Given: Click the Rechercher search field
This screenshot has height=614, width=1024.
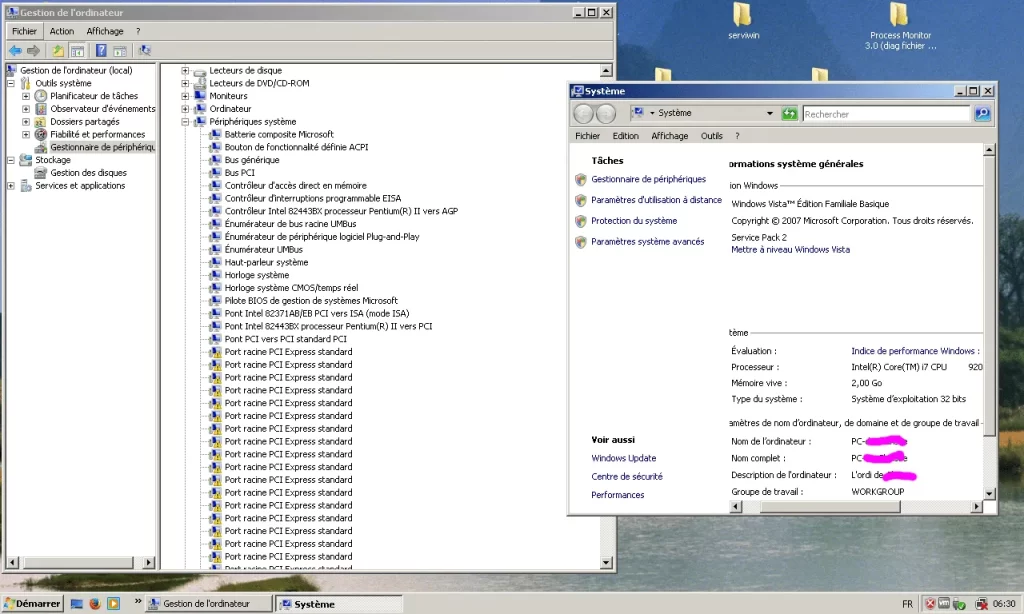Looking at the screenshot, I should point(886,114).
